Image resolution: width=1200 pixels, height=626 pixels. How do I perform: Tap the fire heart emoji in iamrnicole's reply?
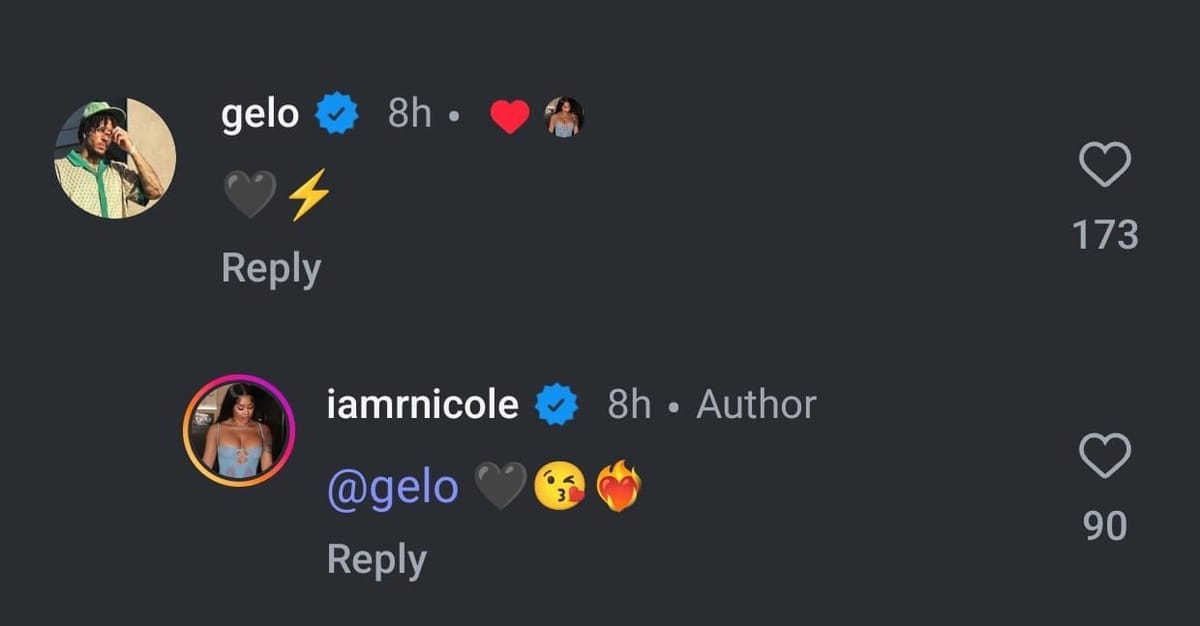point(620,485)
